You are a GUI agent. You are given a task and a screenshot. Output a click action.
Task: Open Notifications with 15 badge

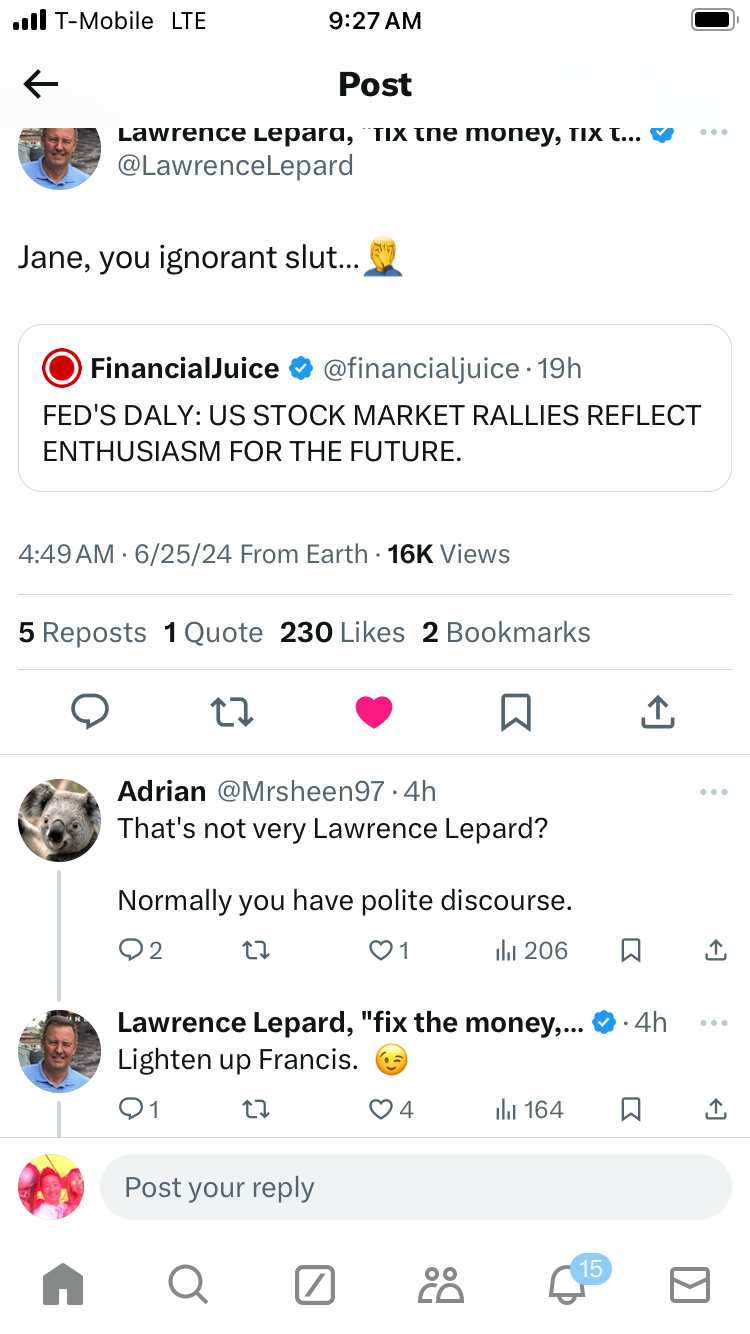point(568,1284)
